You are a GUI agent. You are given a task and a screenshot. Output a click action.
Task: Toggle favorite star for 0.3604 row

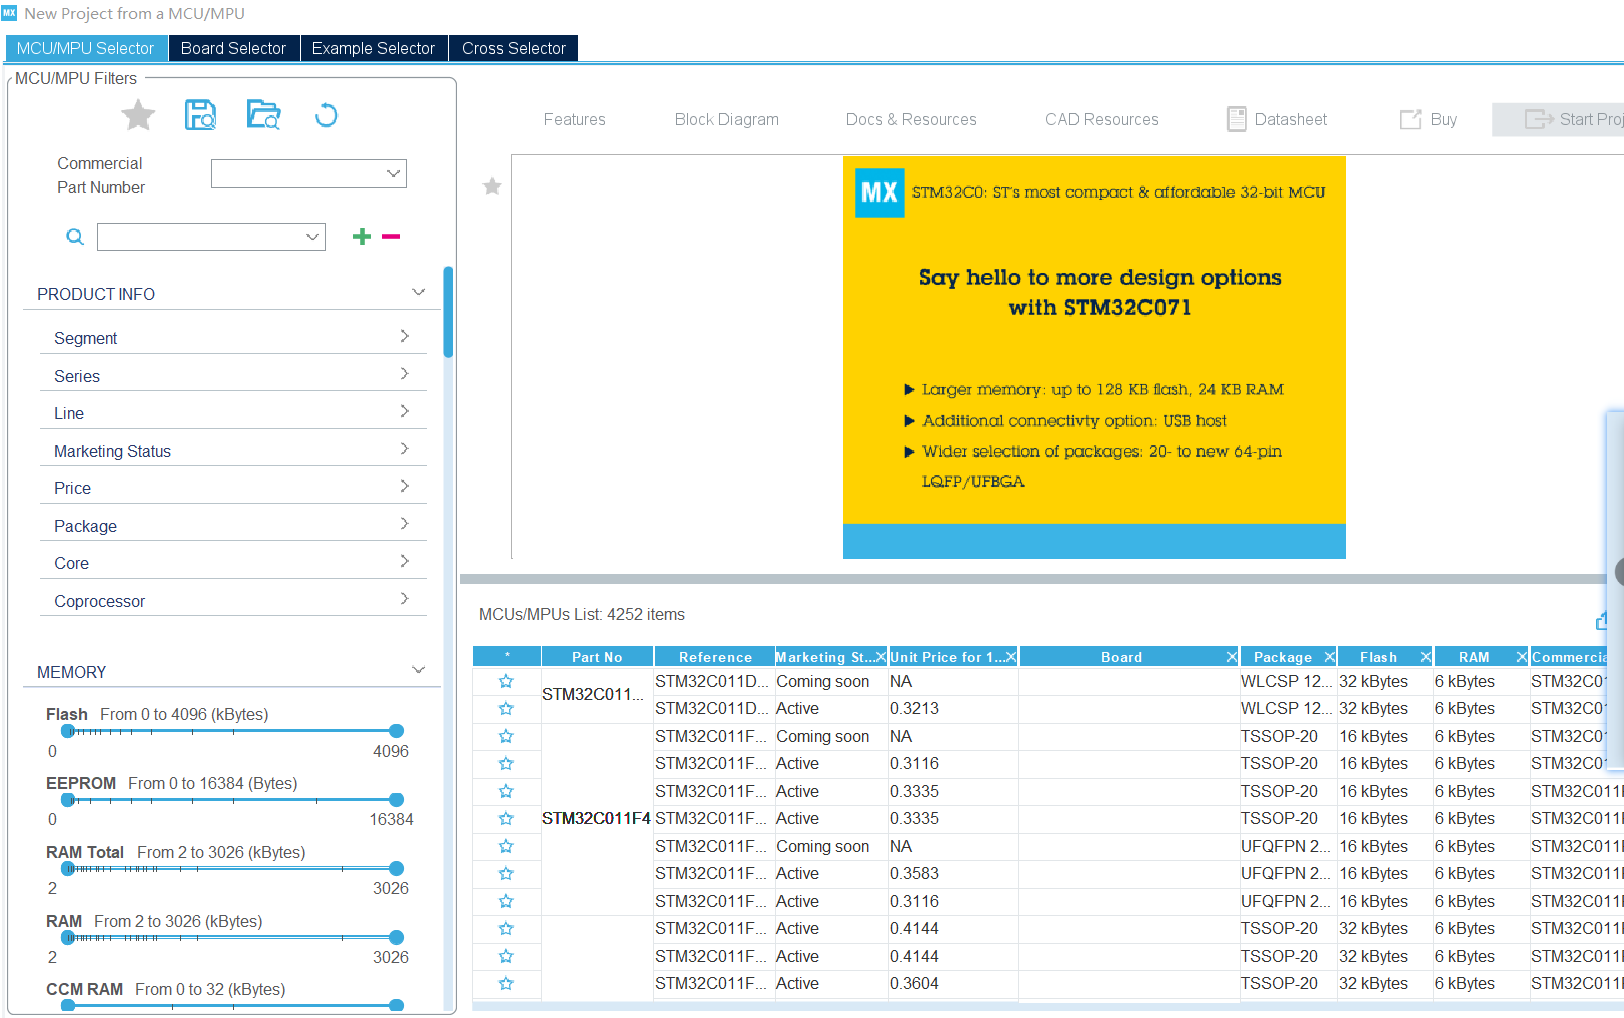click(506, 983)
